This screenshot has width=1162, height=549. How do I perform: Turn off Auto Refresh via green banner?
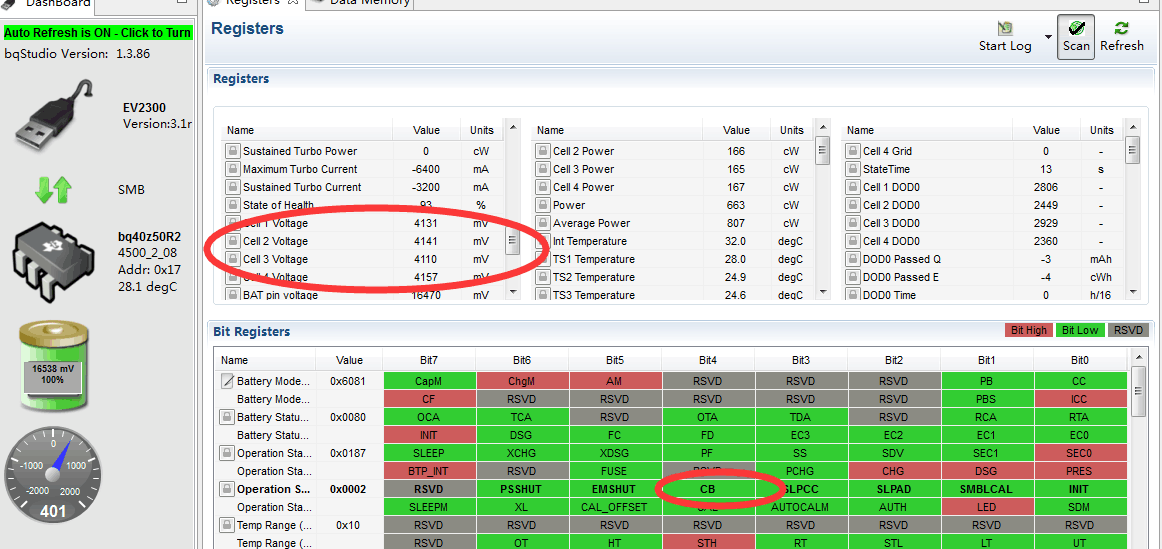98,33
